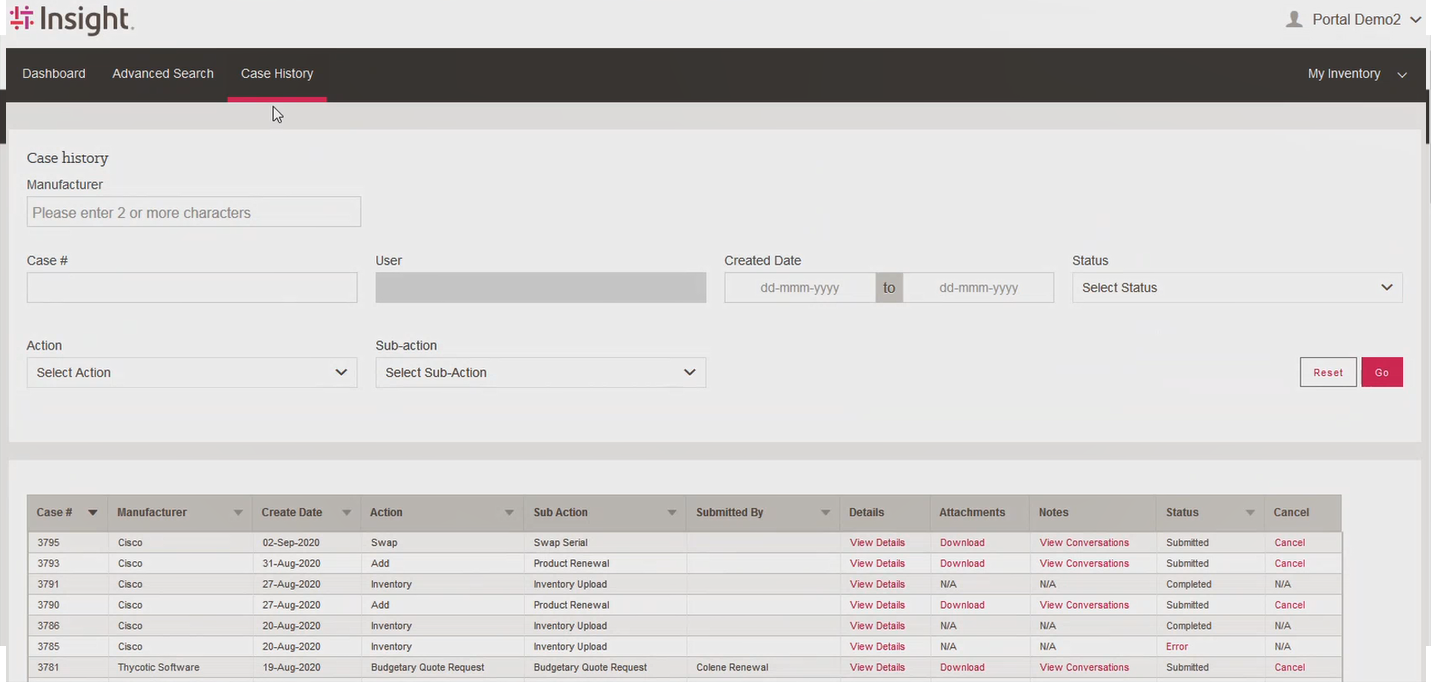Viewport: 1431px width, 682px height.
Task: Expand the Select Status dropdown
Action: (x=1237, y=287)
